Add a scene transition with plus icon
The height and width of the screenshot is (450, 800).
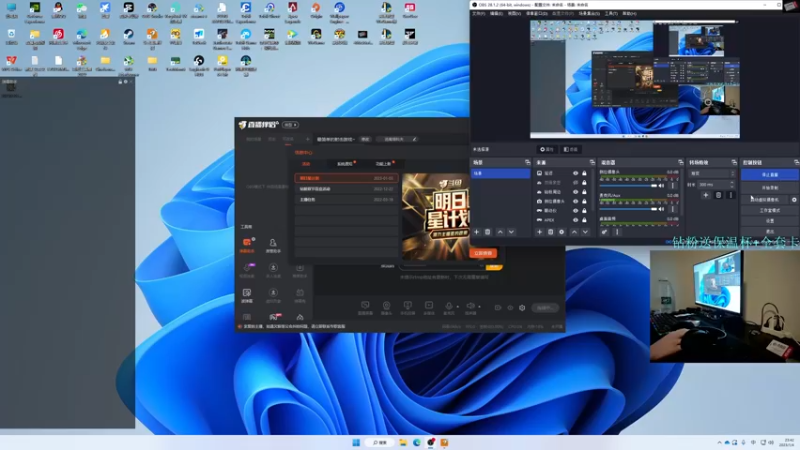click(x=706, y=195)
